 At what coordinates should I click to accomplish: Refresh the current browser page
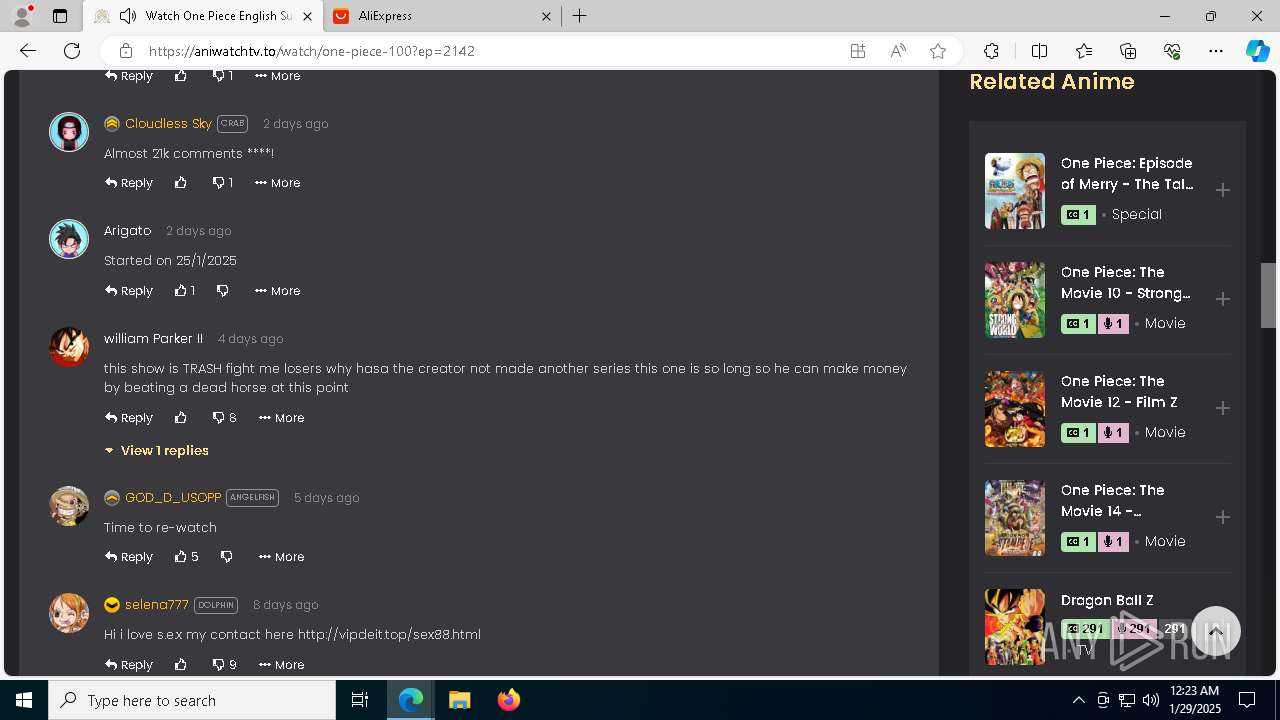tap(72, 51)
